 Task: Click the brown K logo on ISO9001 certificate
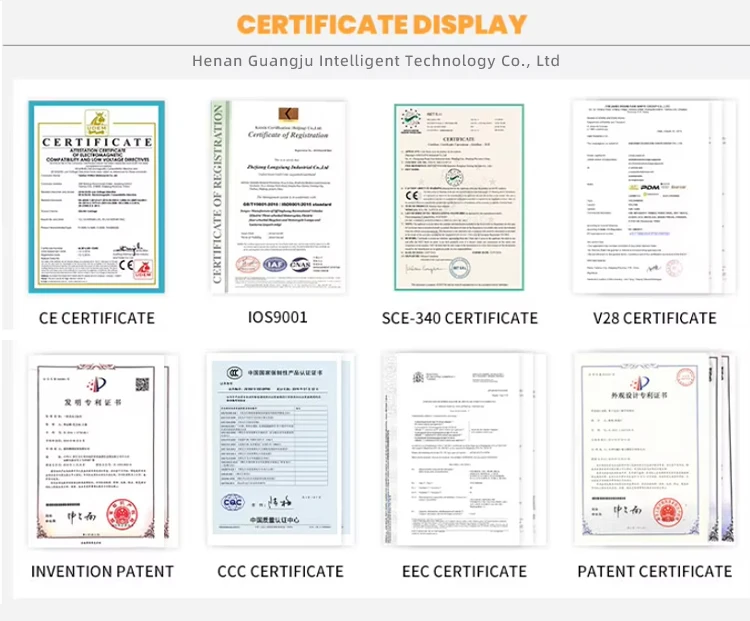288,115
